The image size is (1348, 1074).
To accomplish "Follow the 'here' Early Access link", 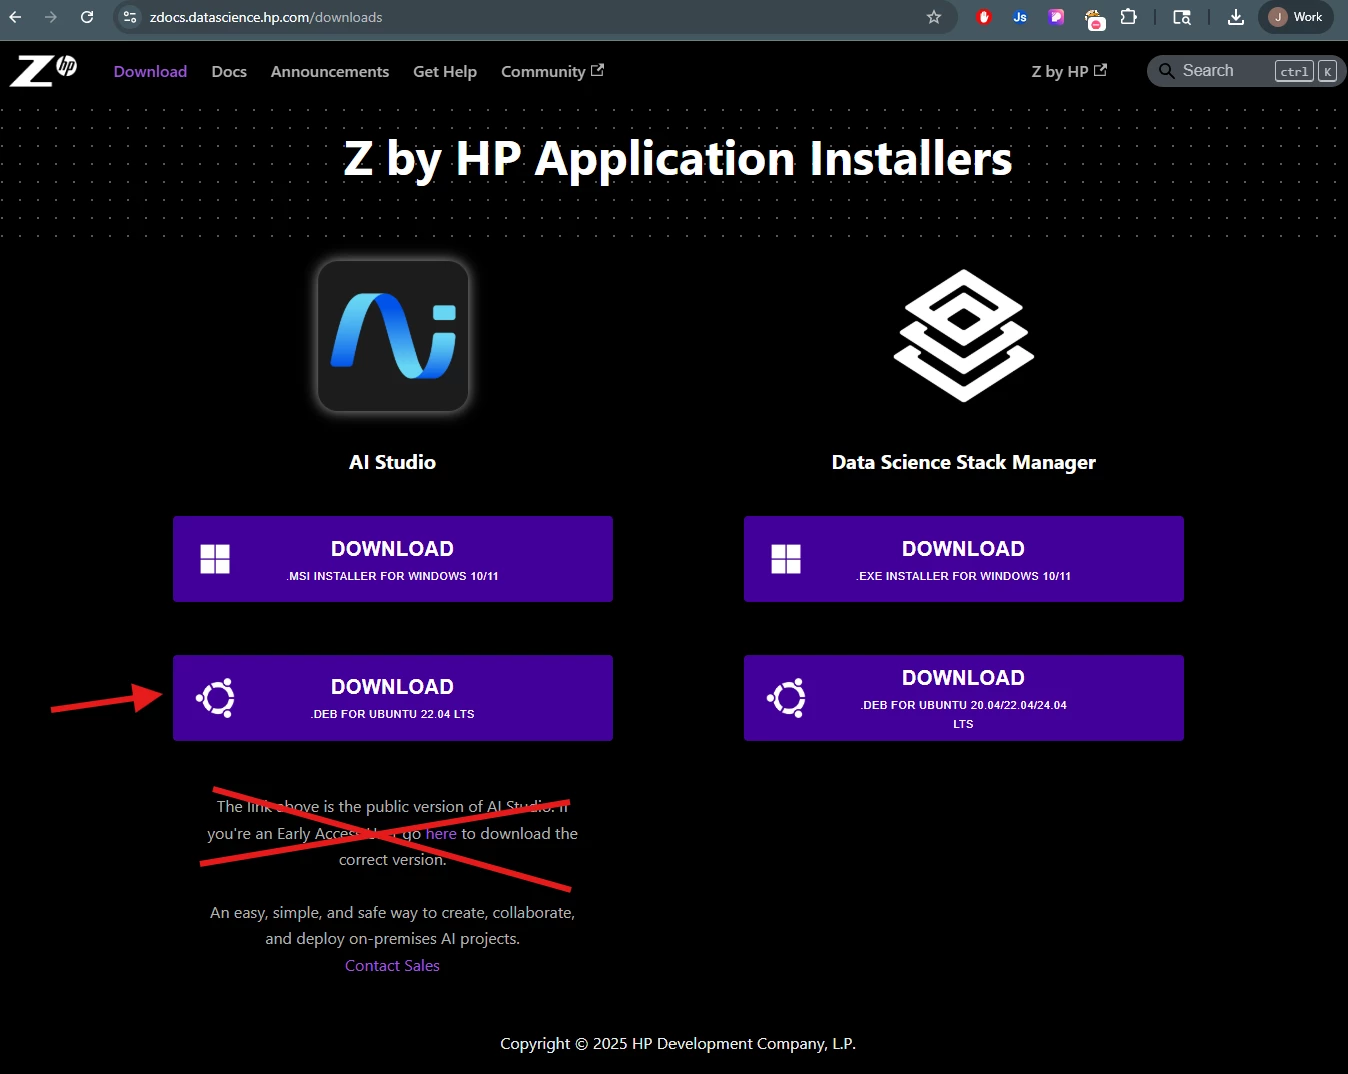I will click(441, 833).
